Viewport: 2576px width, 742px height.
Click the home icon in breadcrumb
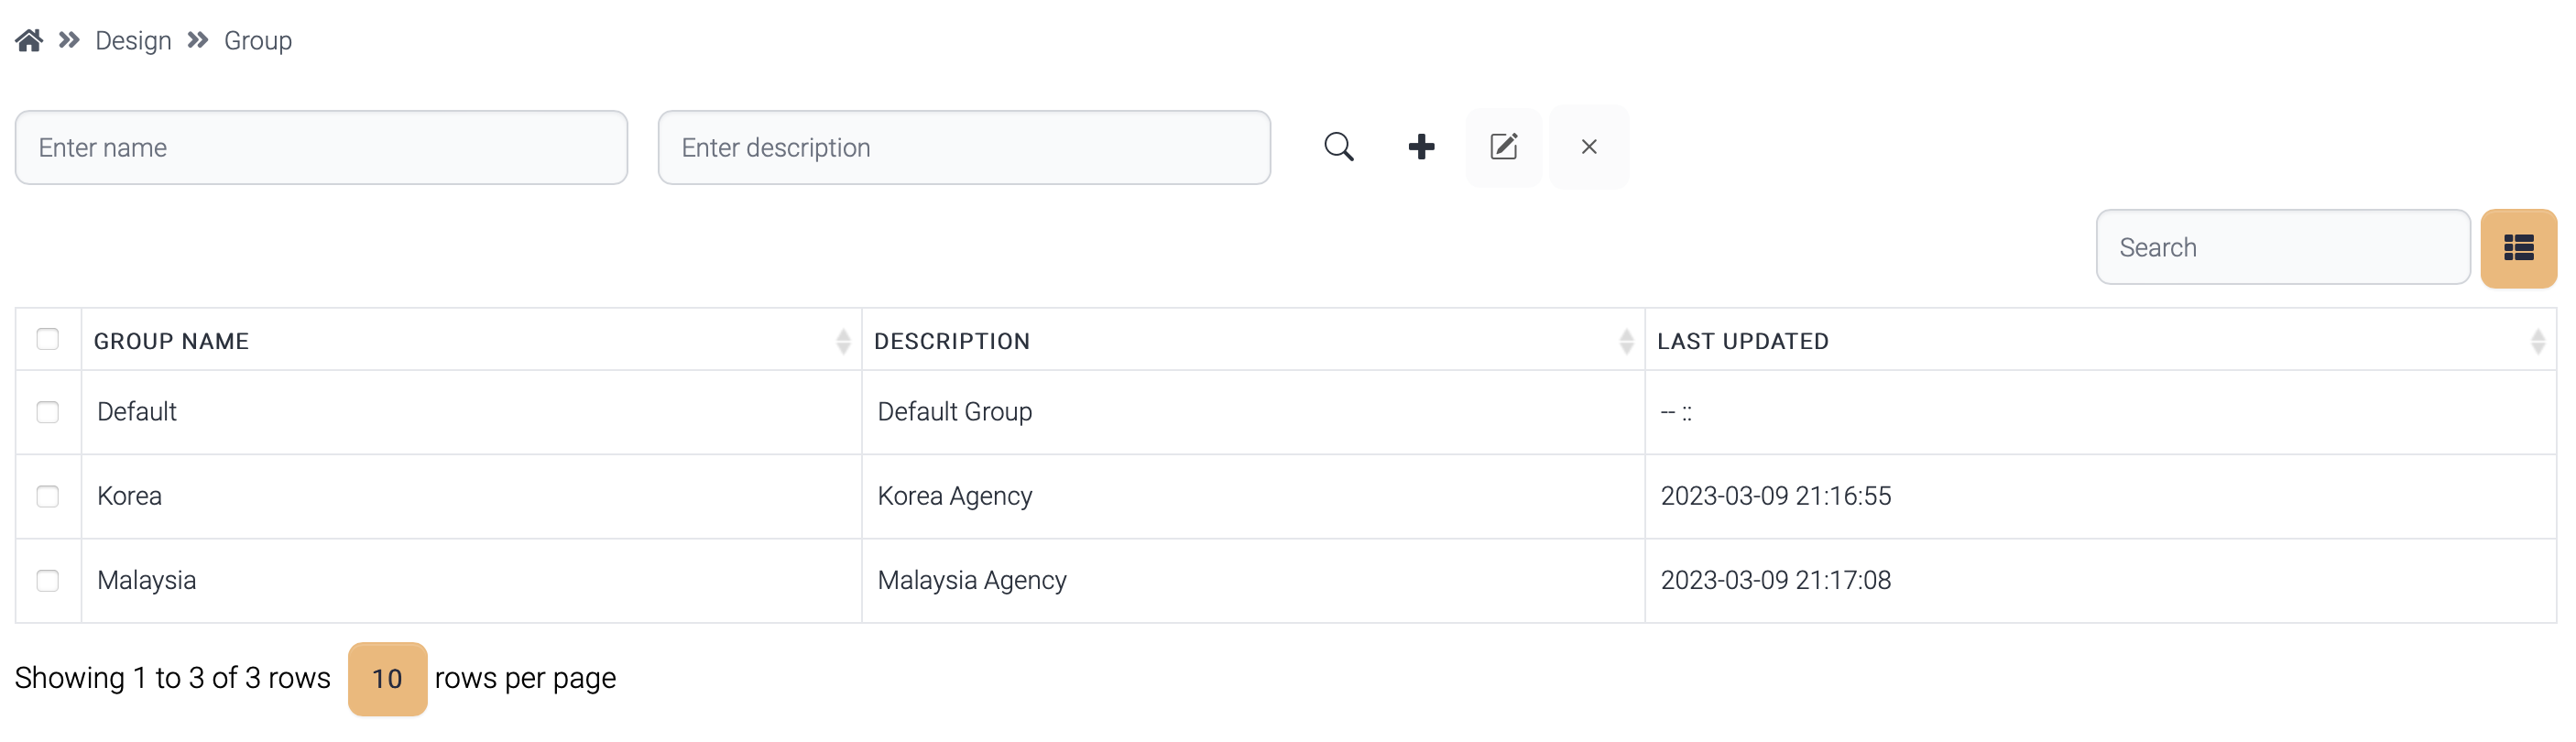coord(29,40)
